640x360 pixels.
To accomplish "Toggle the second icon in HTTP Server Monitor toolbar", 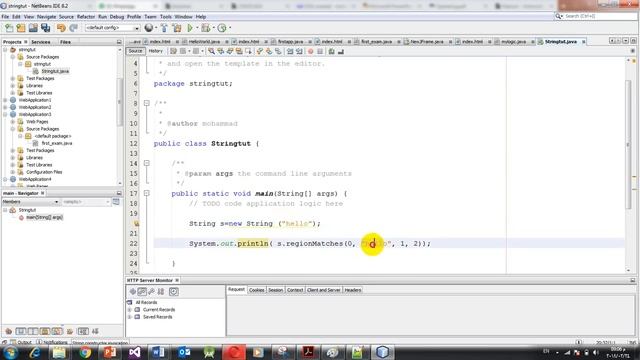I will click(x=142, y=291).
